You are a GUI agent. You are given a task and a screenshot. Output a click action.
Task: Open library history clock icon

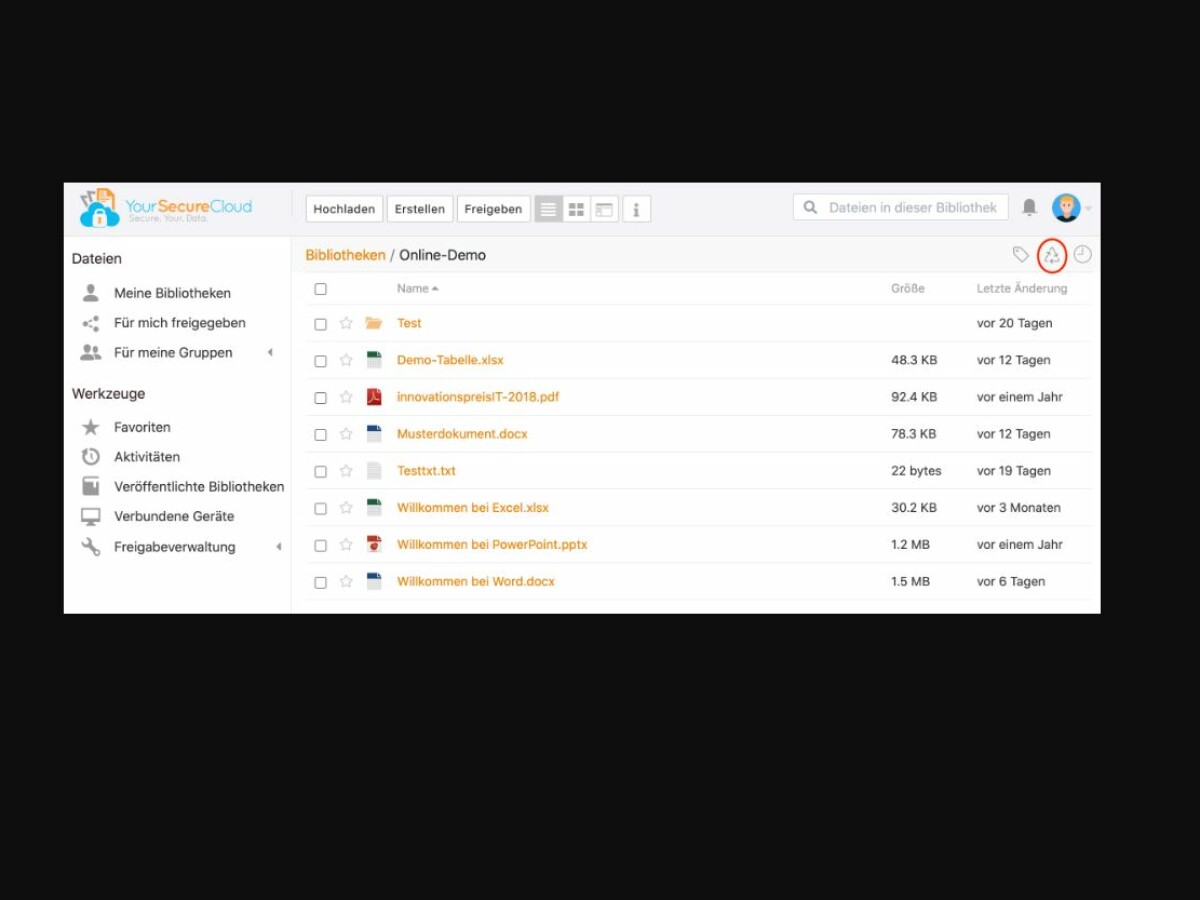point(1082,255)
